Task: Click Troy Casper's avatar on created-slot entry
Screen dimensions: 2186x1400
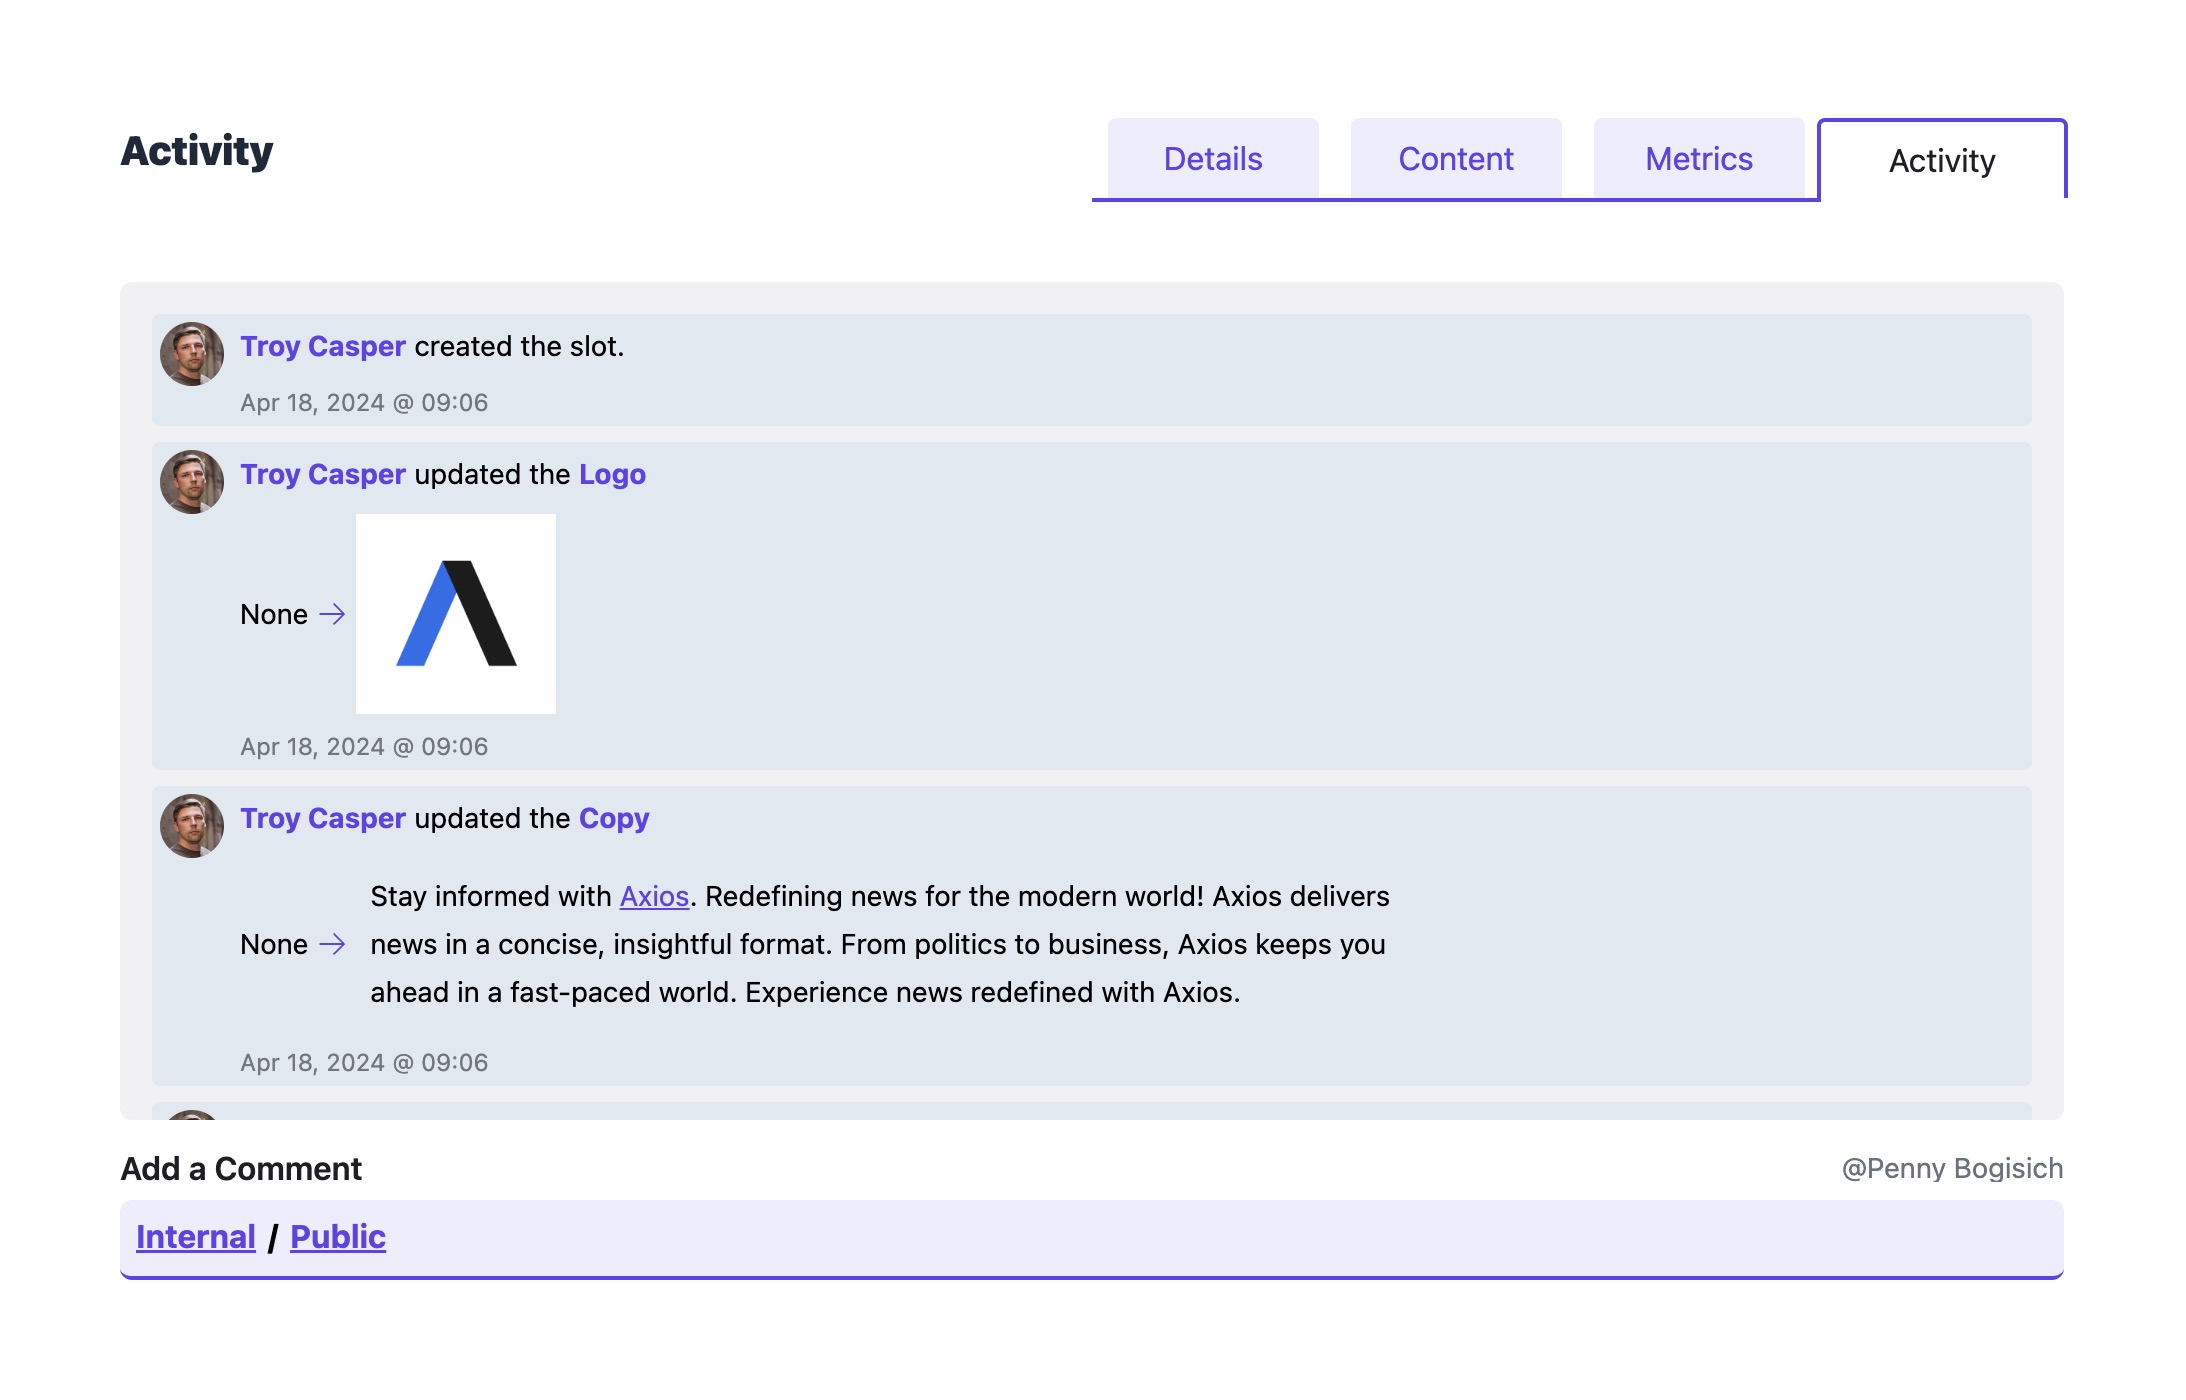Action: tap(192, 354)
